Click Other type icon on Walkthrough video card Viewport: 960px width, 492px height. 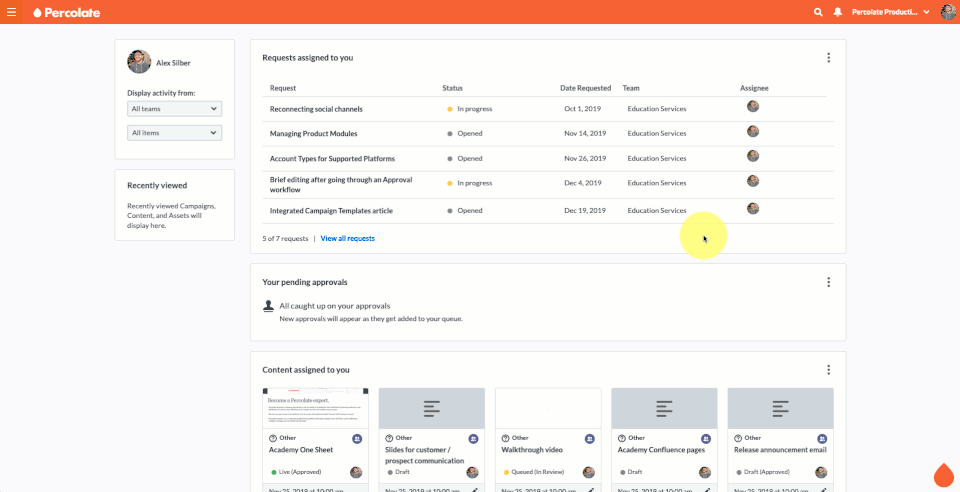point(505,438)
